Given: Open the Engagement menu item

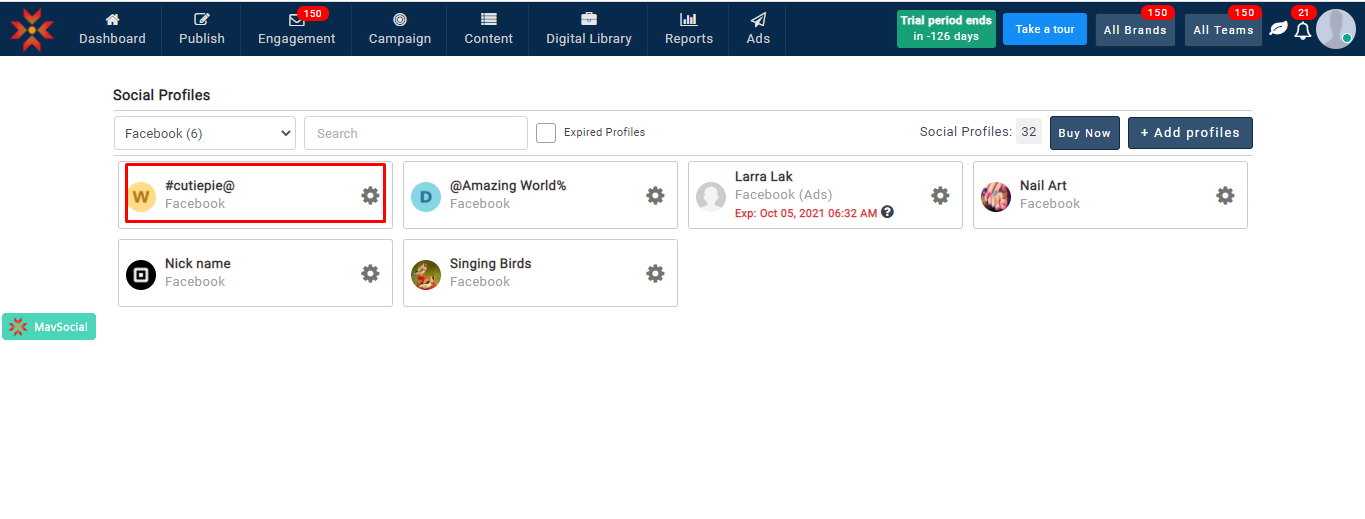Looking at the screenshot, I should tap(296, 29).
